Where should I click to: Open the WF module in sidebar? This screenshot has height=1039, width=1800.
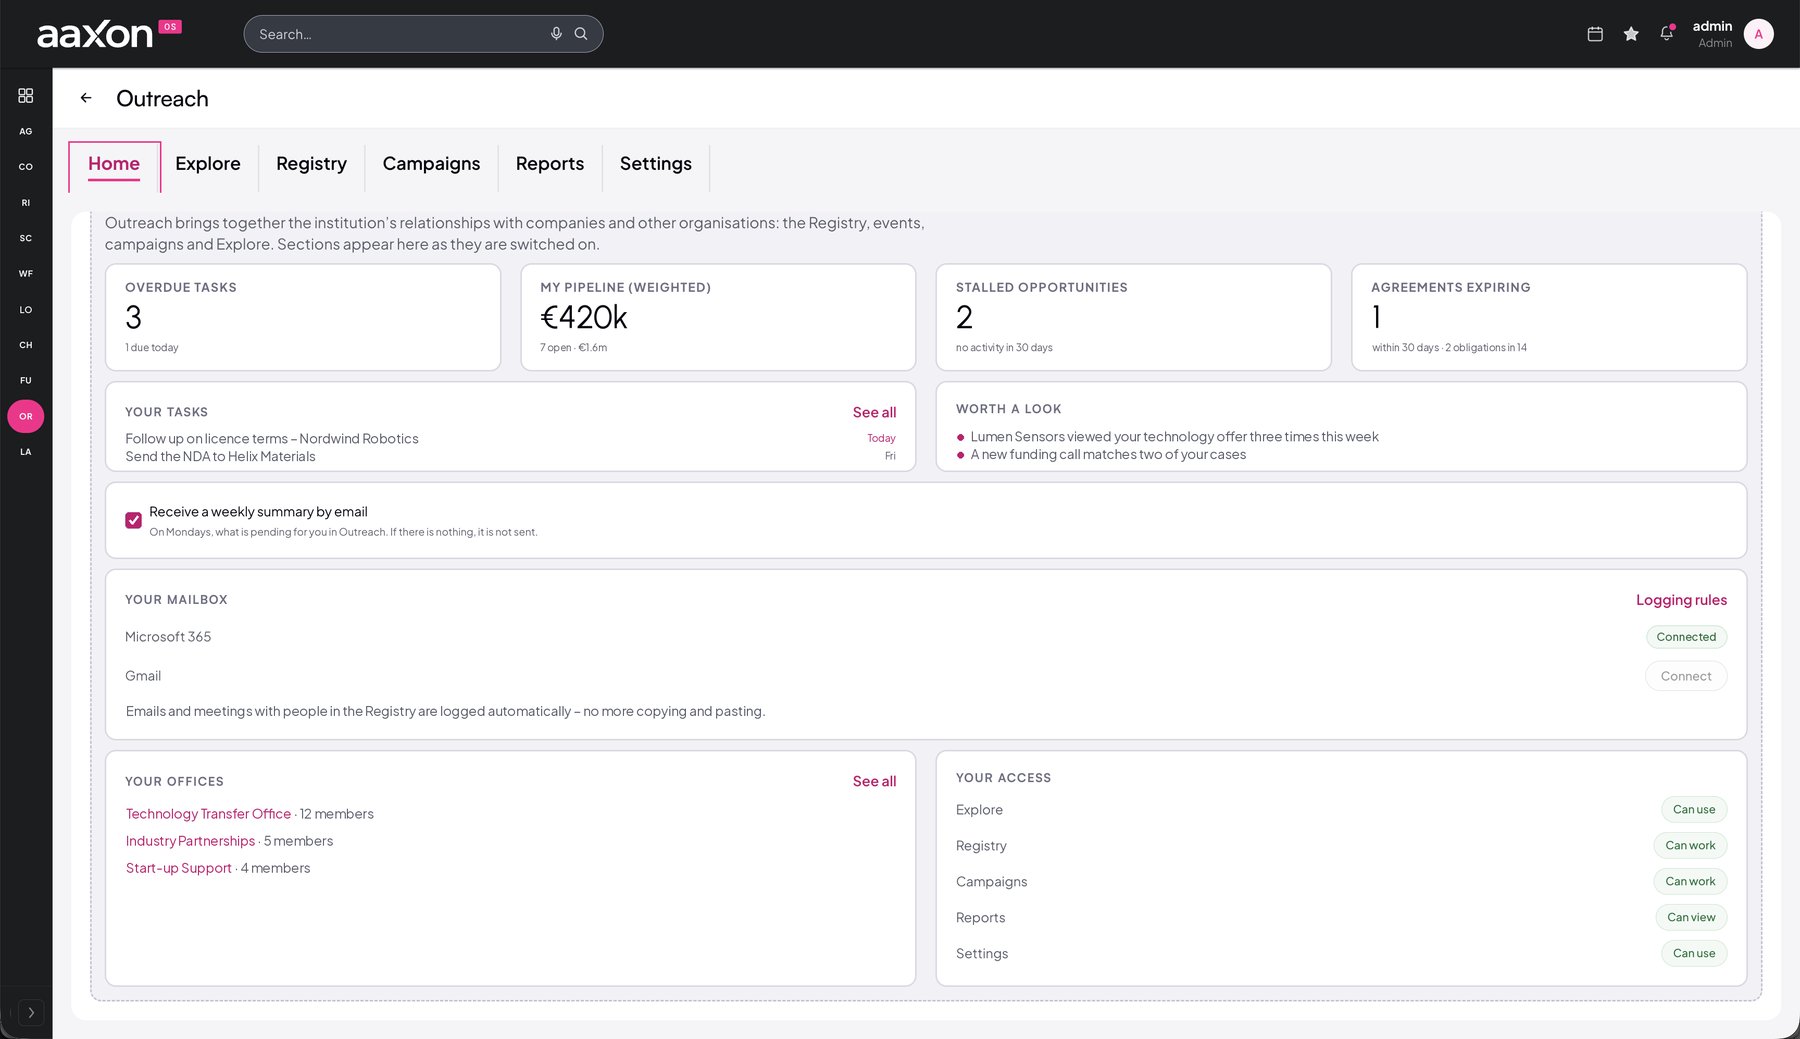[x=26, y=274]
